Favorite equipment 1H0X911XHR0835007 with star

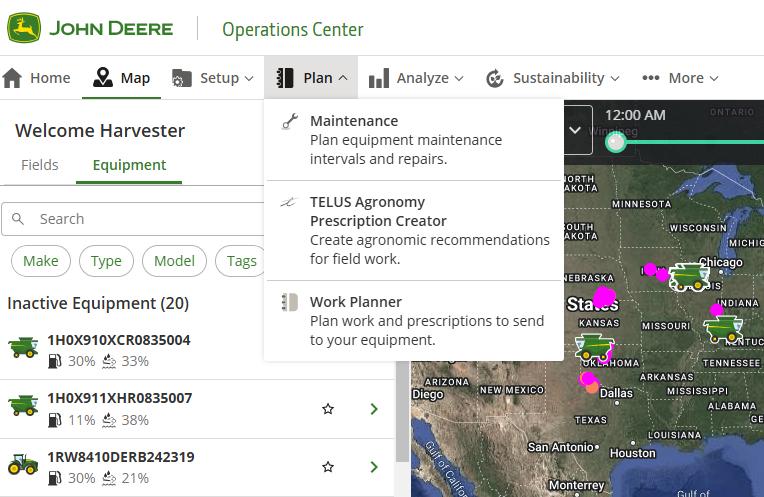328,409
